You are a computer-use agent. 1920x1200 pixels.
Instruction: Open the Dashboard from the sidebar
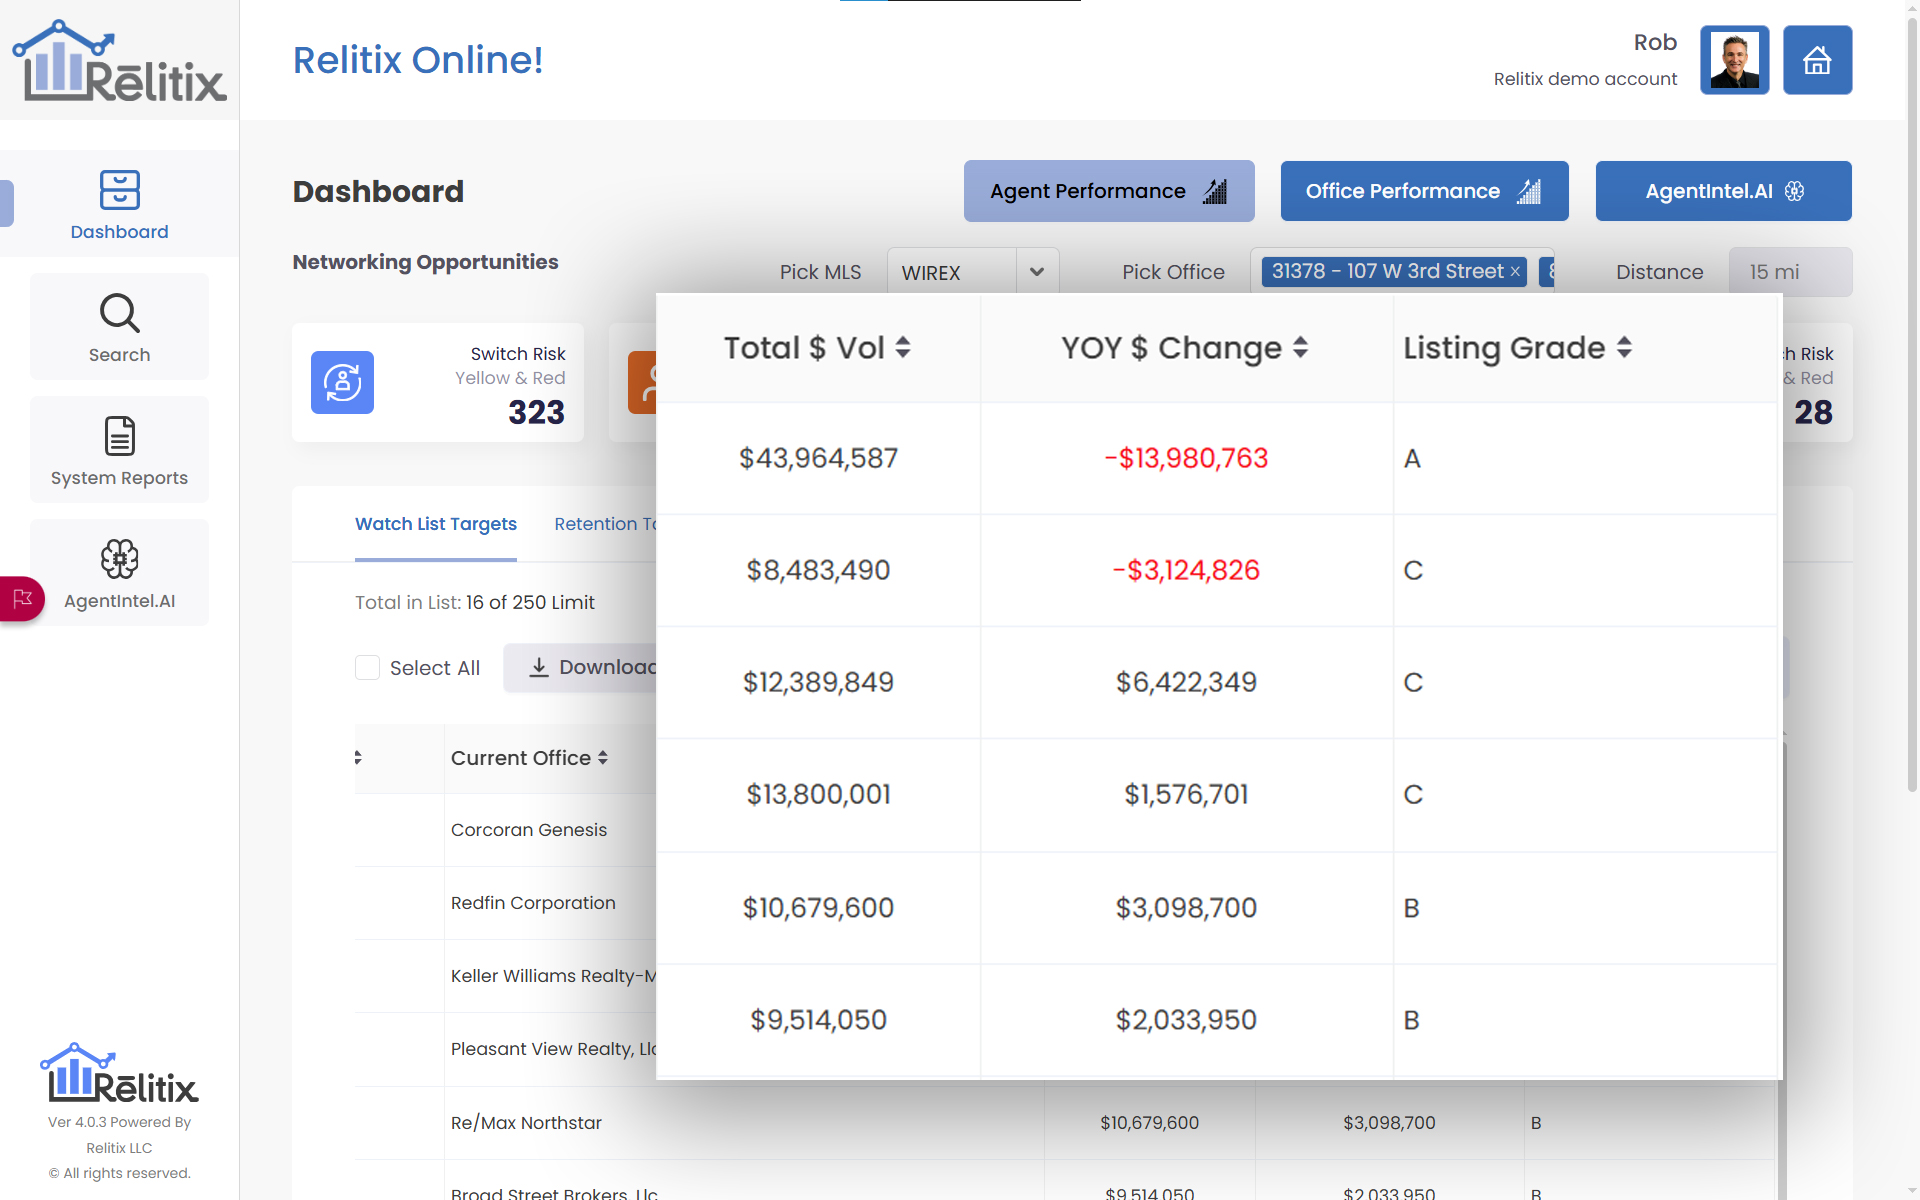click(x=119, y=205)
